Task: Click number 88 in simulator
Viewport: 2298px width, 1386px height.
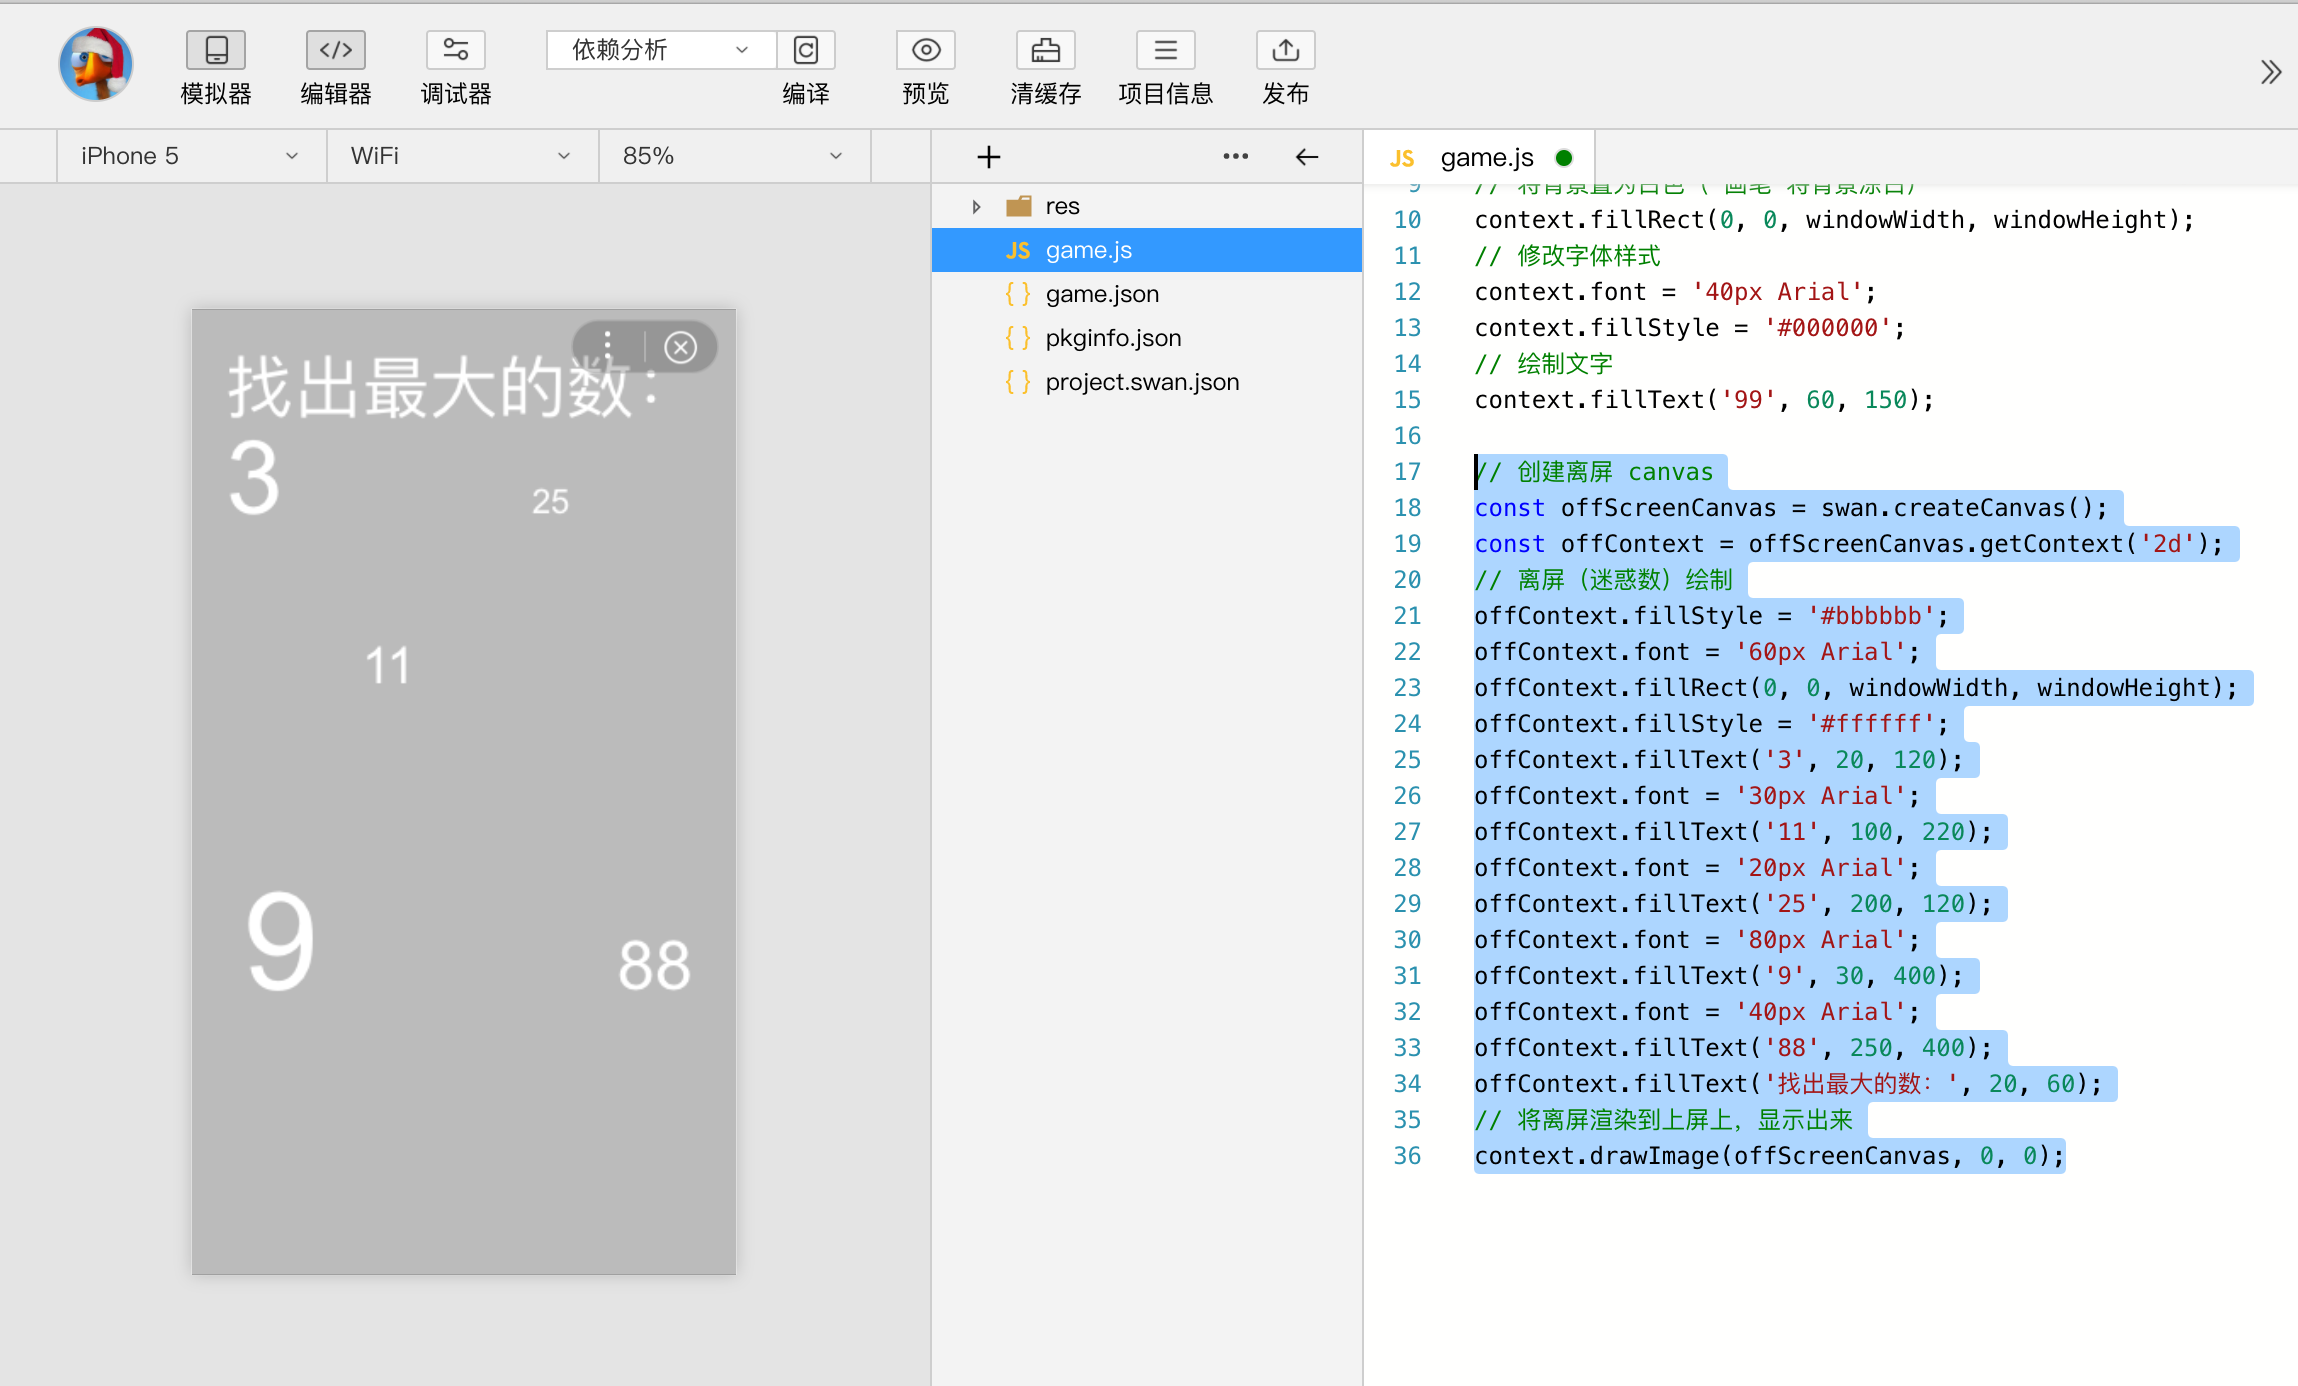Action: [x=654, y=966]
